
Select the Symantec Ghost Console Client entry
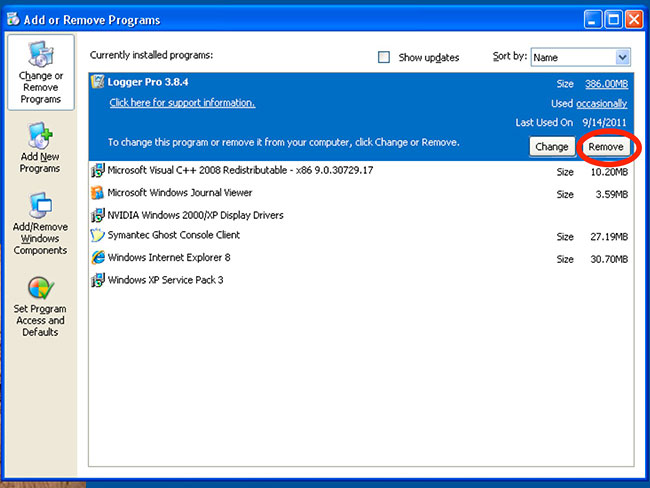pyautogui.click(x=361, y=235)
